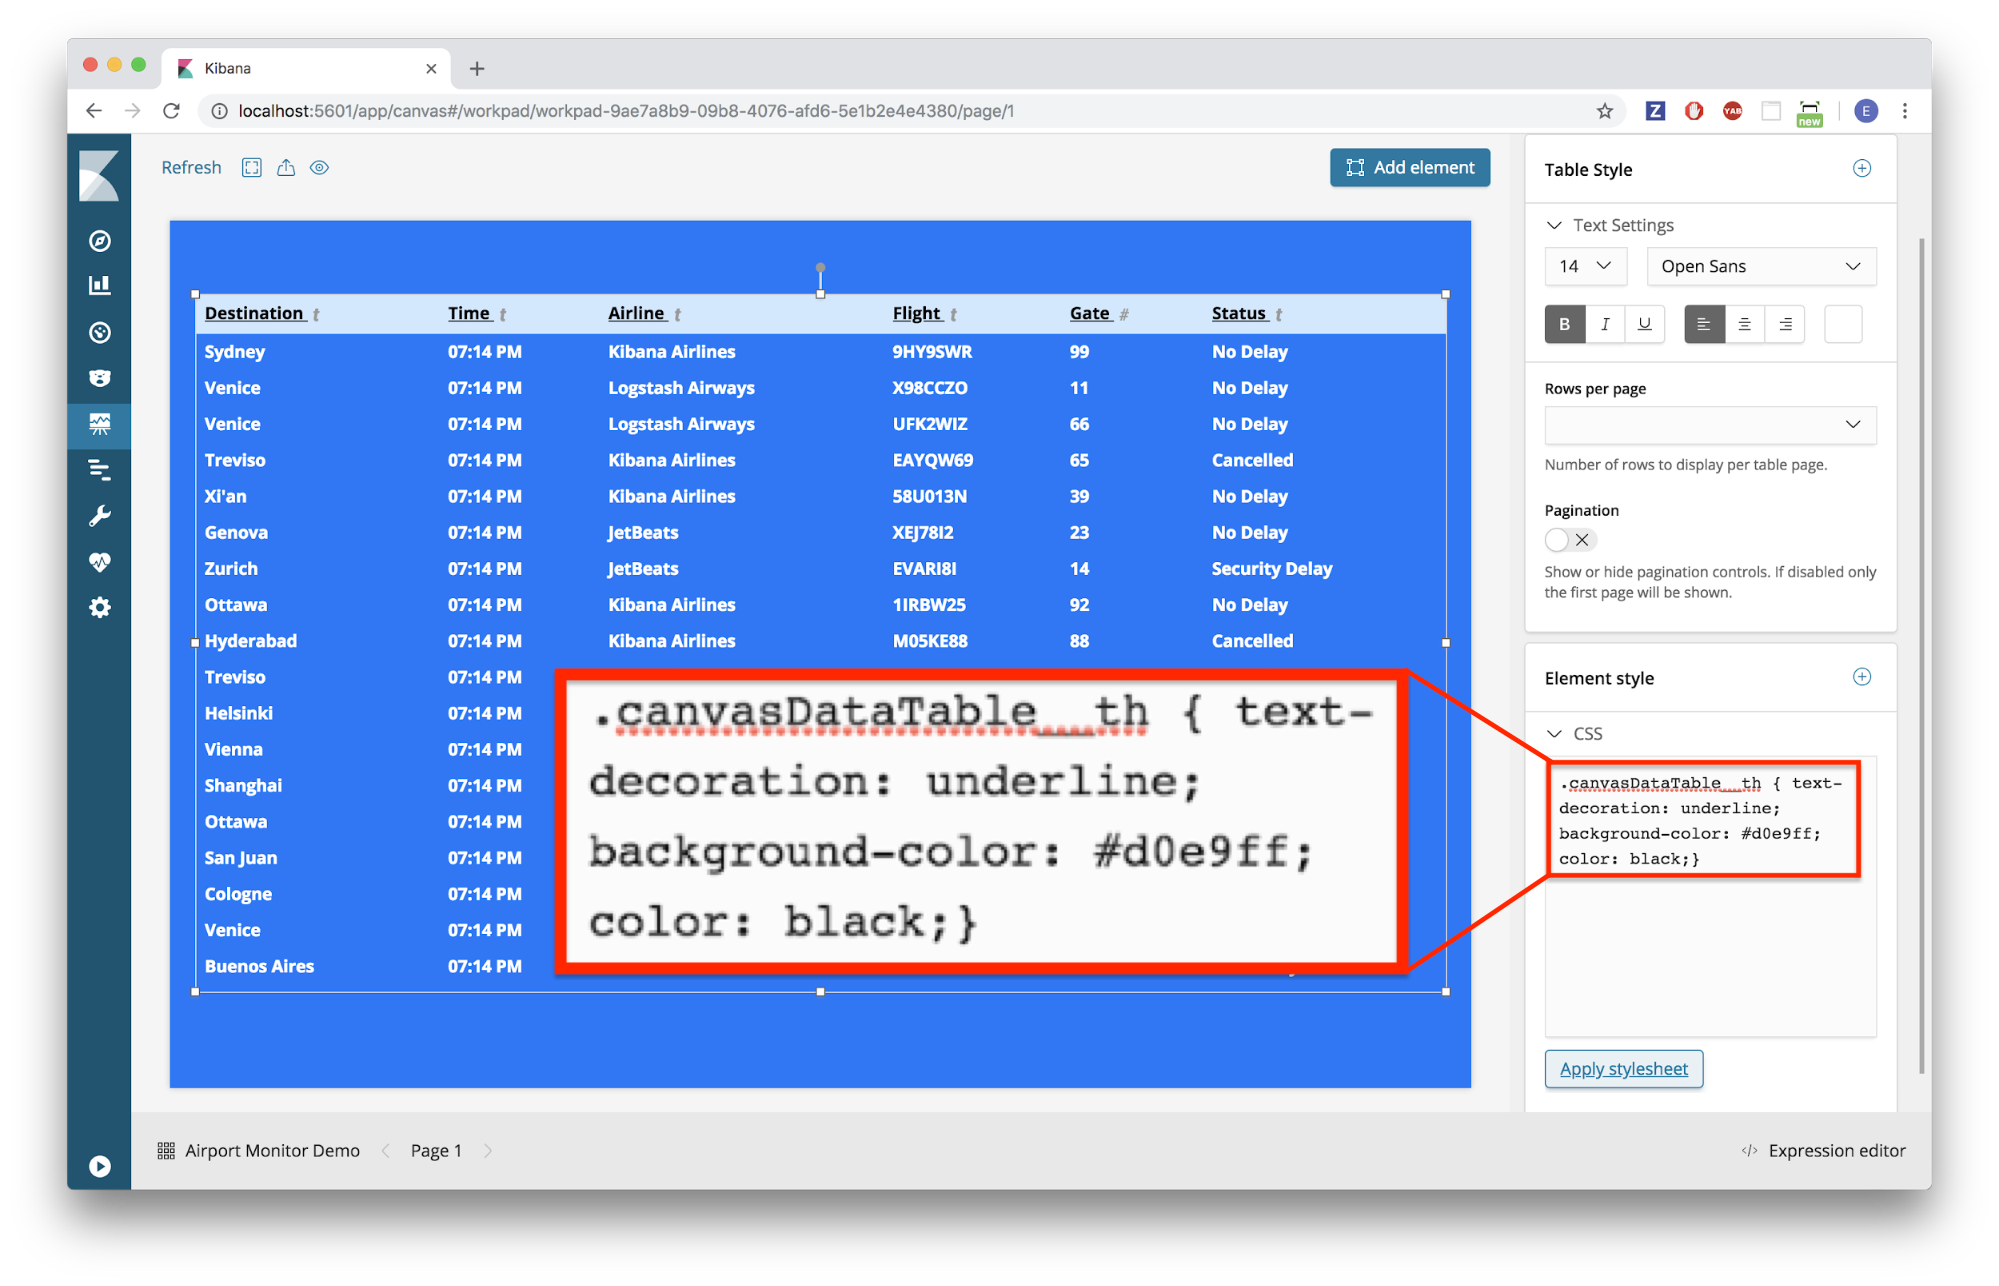Reload the browser page

[171, 111]
